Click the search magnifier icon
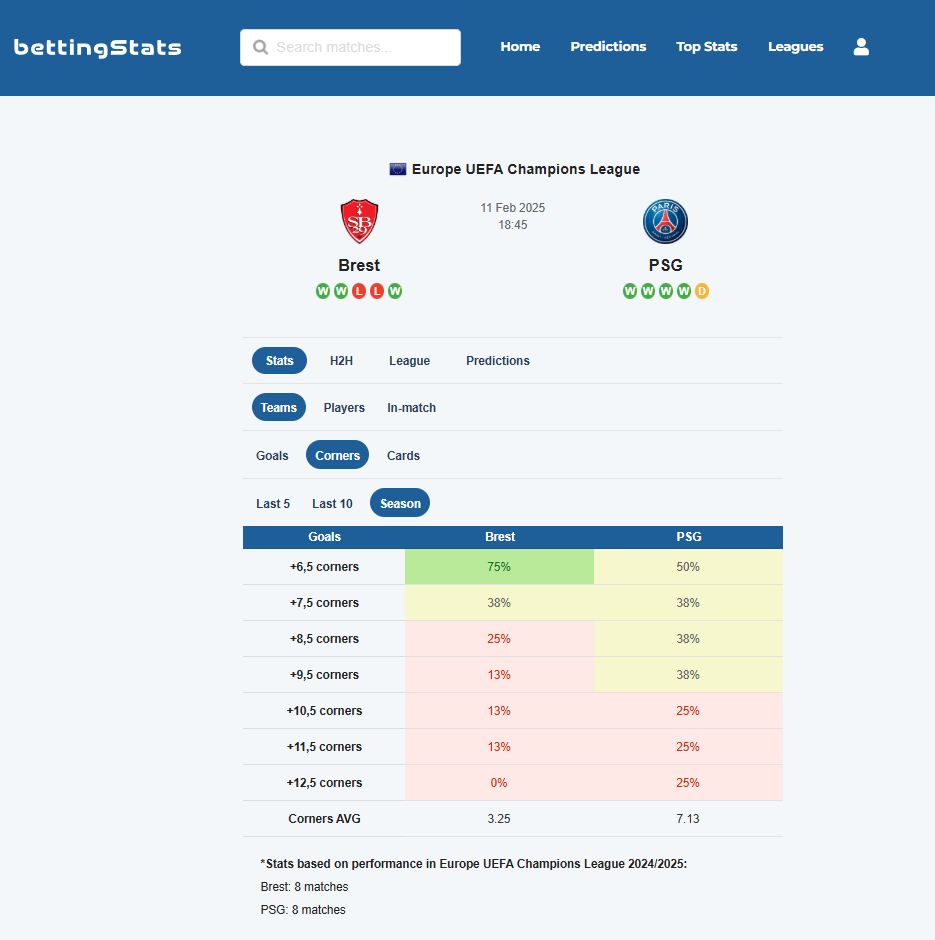 point(260,47)
